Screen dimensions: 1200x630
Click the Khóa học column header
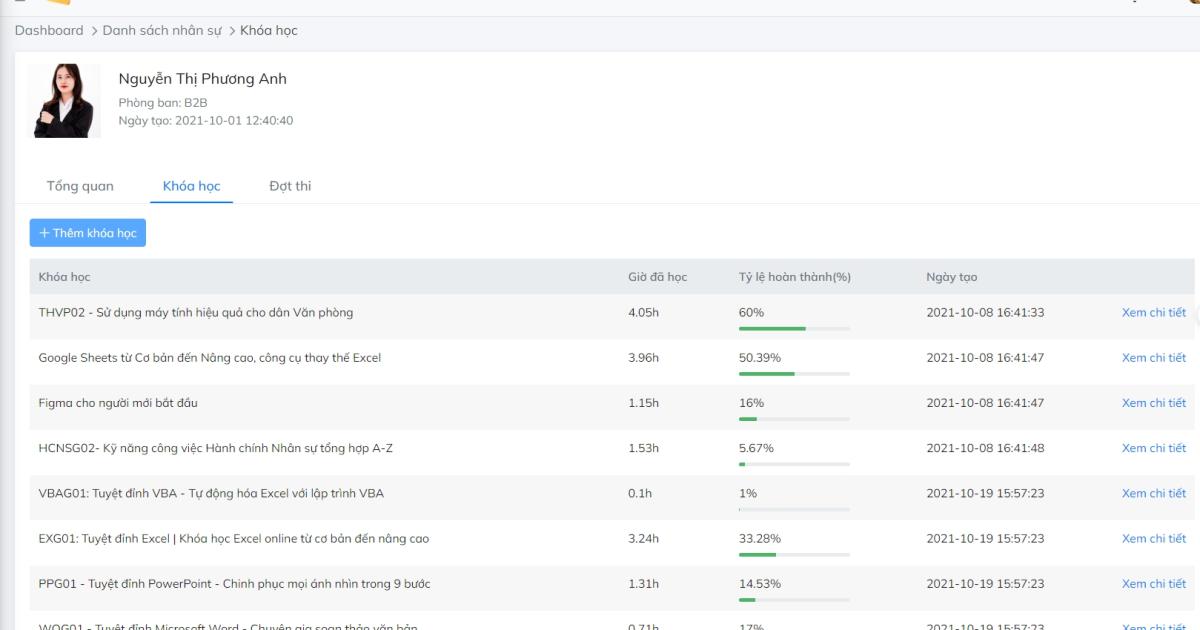pos(64,277)
